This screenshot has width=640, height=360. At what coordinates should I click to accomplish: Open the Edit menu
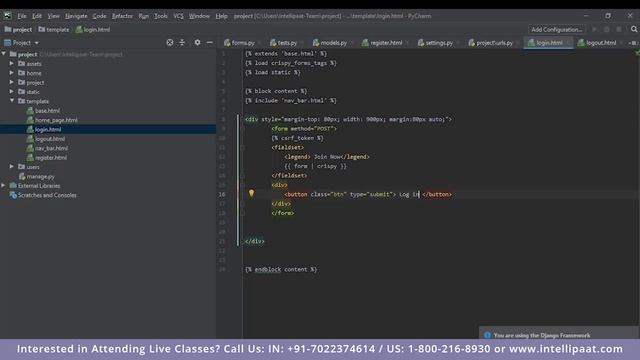click(37, 16)
